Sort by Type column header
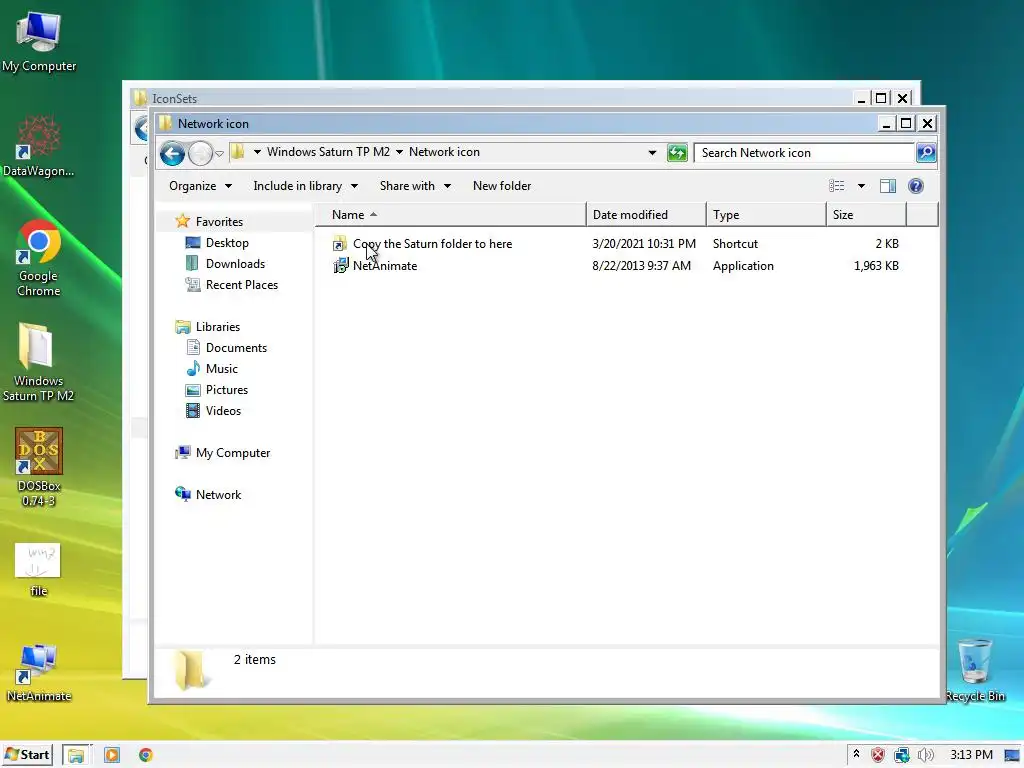This screenshot has height=768, width=1024. click(x=766, y=215)
